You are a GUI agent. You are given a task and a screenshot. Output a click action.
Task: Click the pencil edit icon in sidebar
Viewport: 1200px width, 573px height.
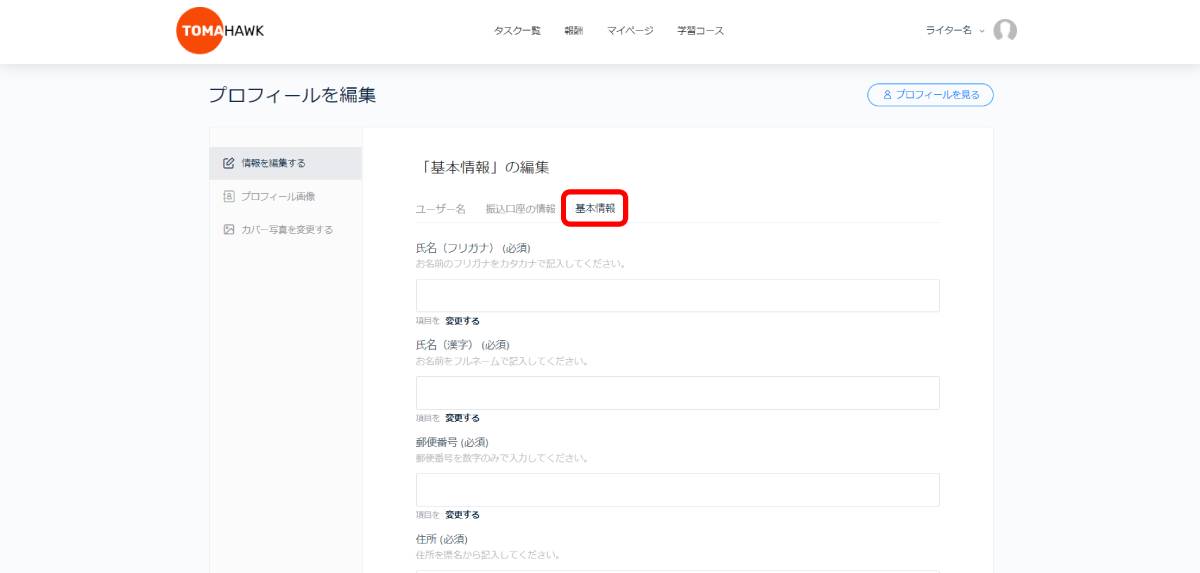click(229, 163)
